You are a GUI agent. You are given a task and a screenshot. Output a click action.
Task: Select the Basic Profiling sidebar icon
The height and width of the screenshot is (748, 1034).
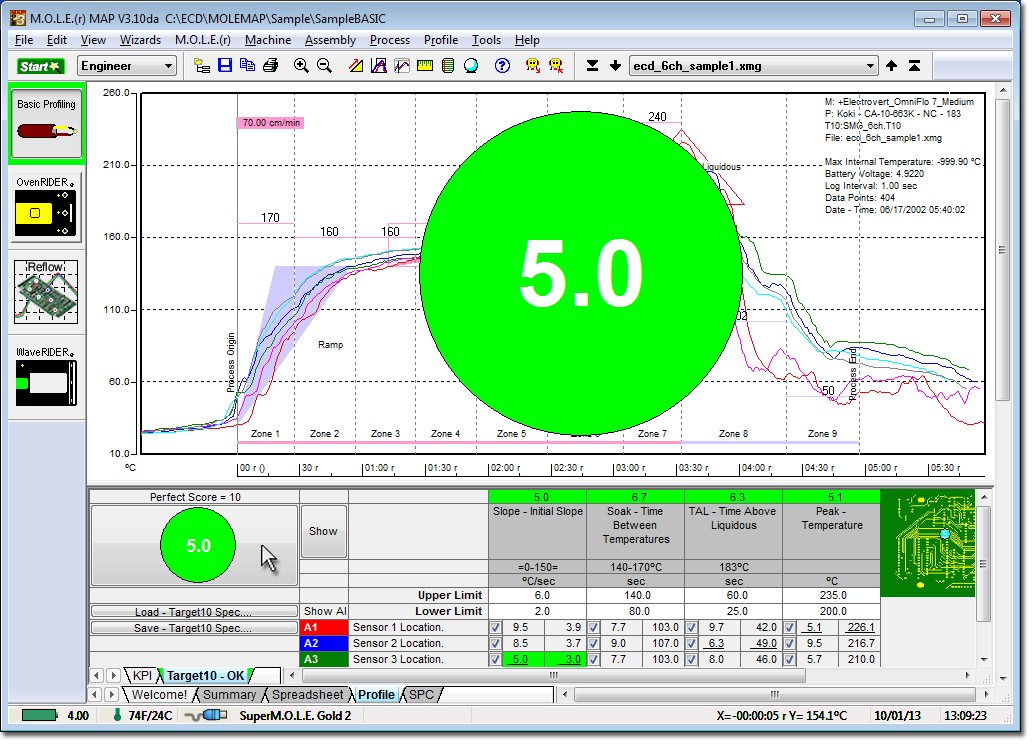[x=46, y=125]
